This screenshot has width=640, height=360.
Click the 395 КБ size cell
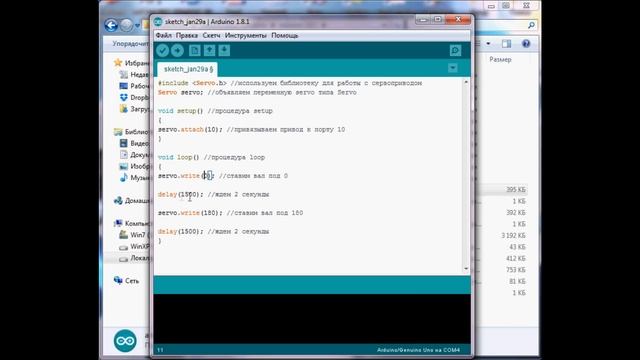[516, 190]
